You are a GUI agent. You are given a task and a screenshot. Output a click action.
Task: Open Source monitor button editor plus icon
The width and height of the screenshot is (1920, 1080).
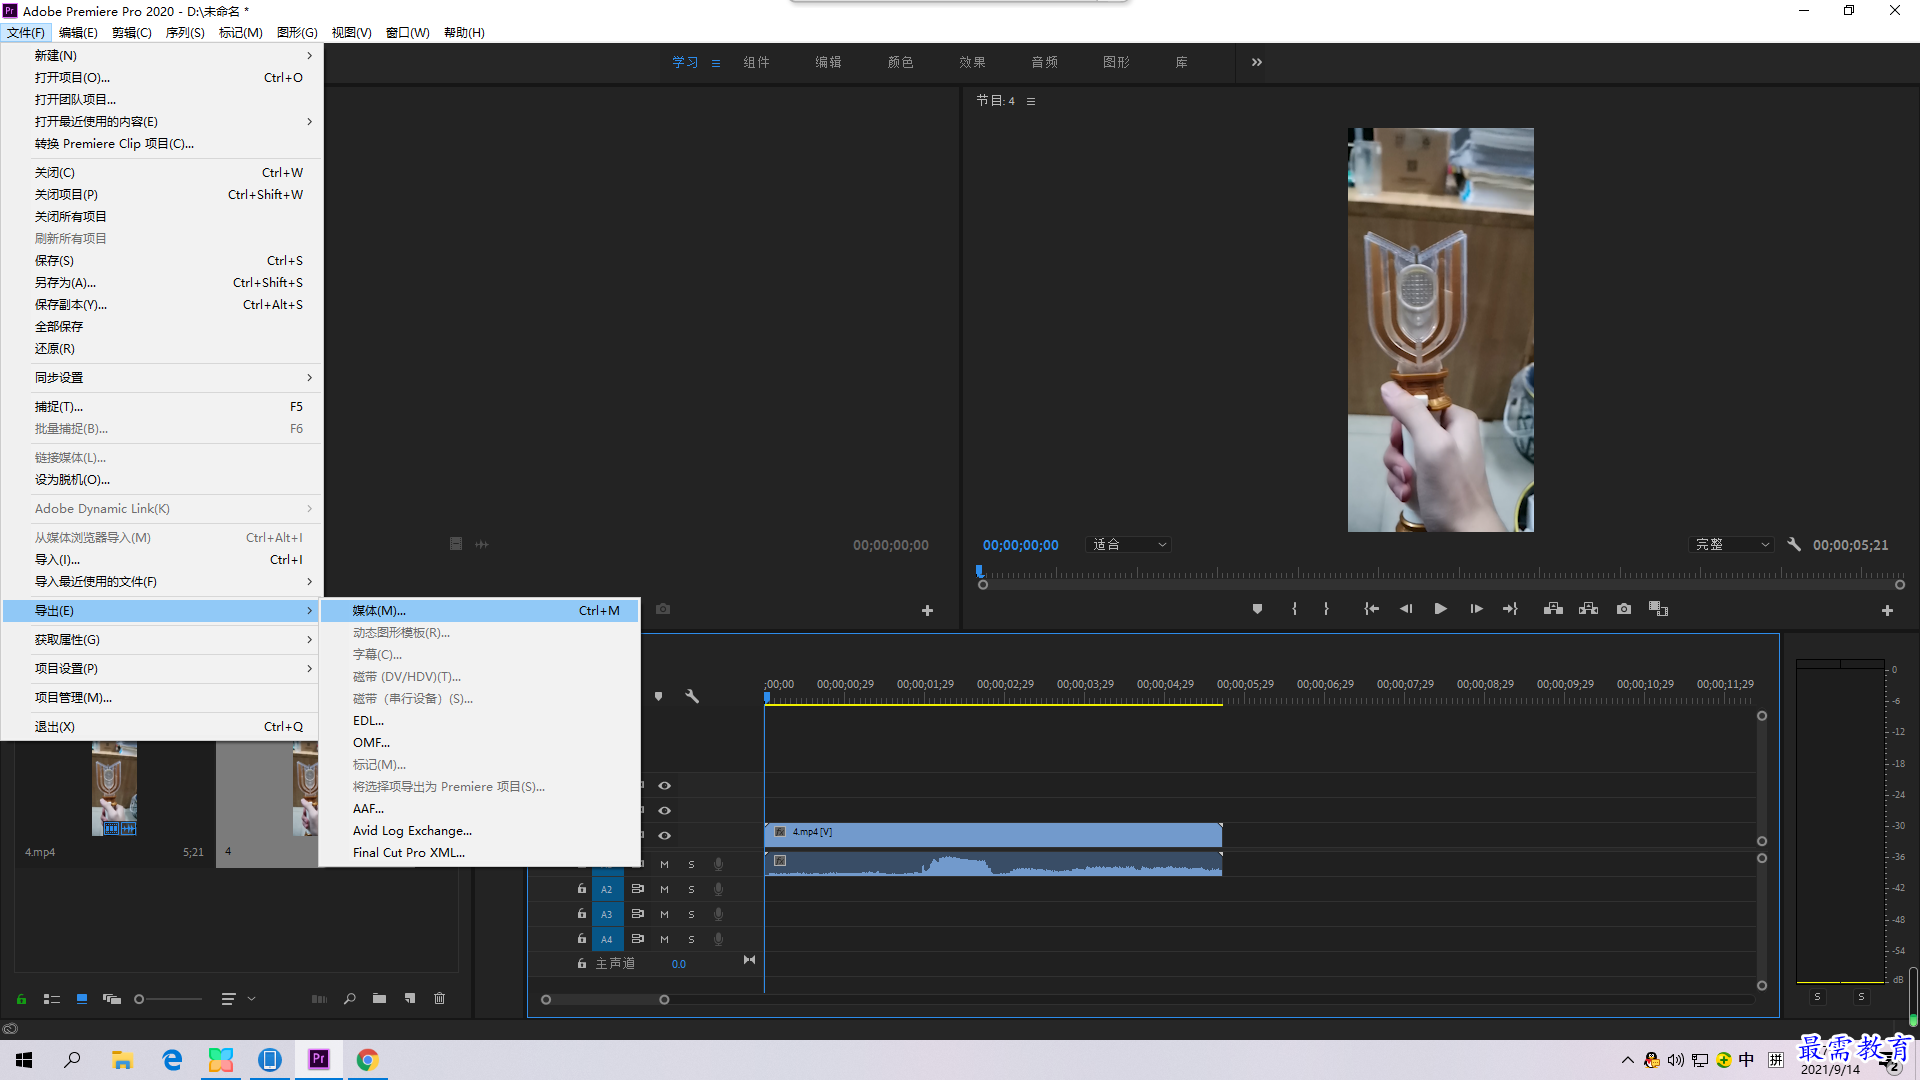pos(927,610)
